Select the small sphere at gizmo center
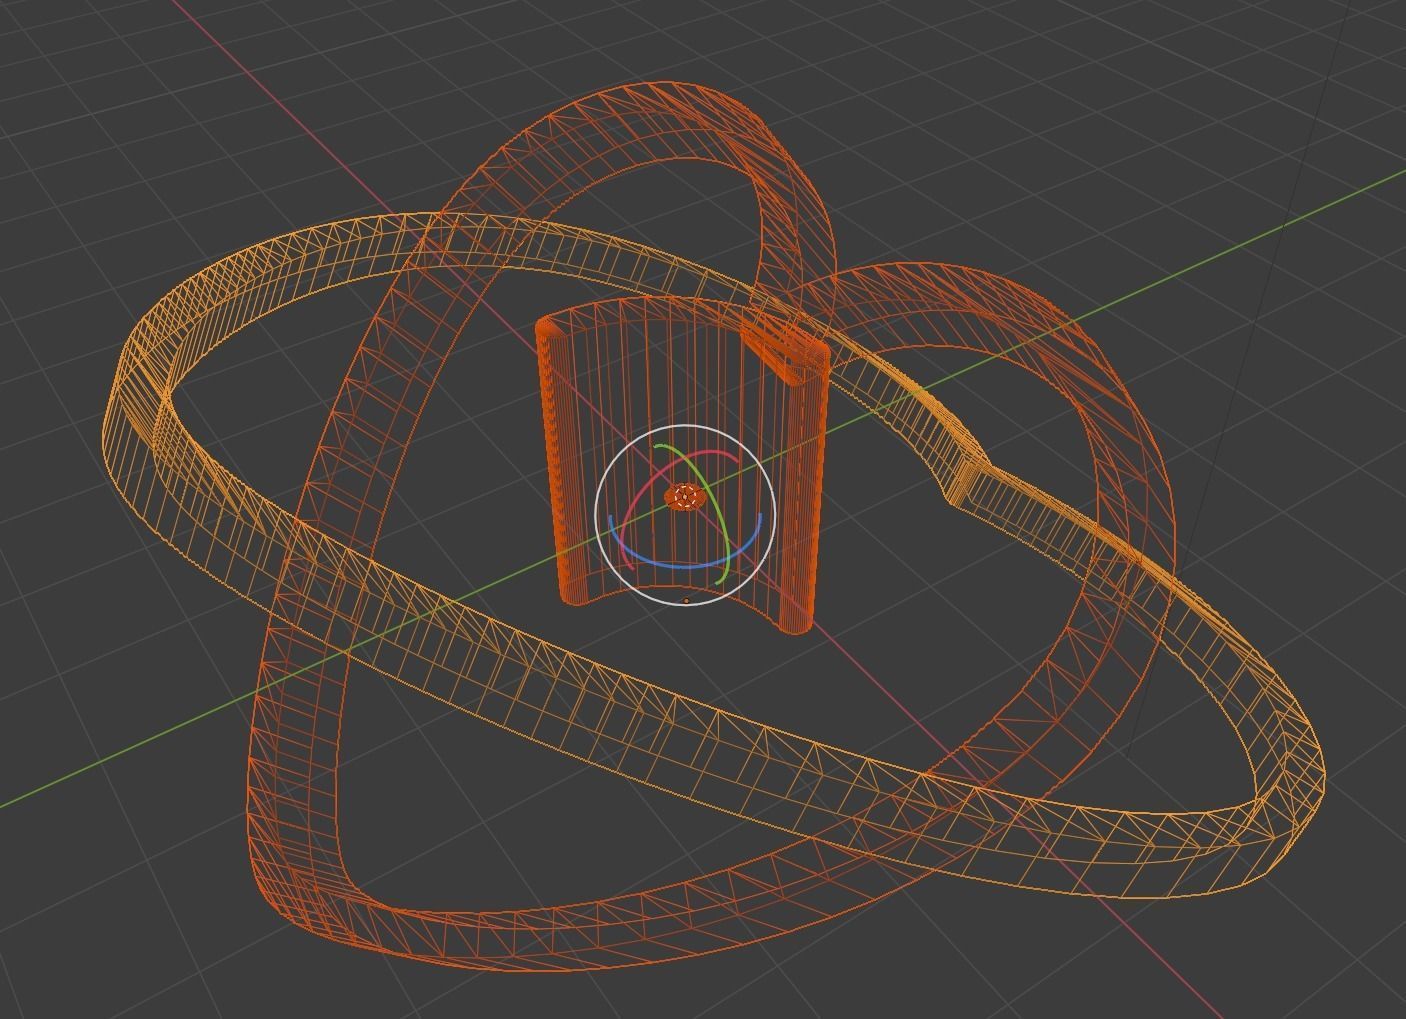The image size is (1406, 1019). (x=684, y=497)
